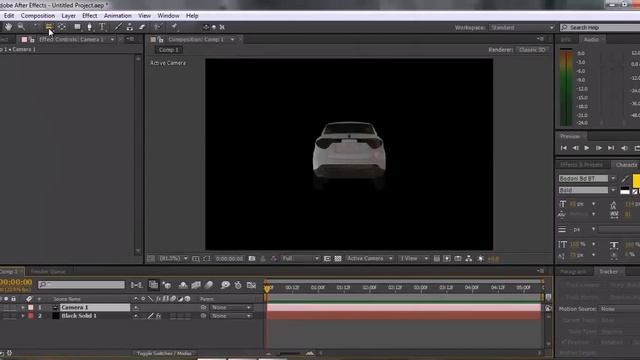
Task: Select the Brush tool
Action: tap(118, 27)
